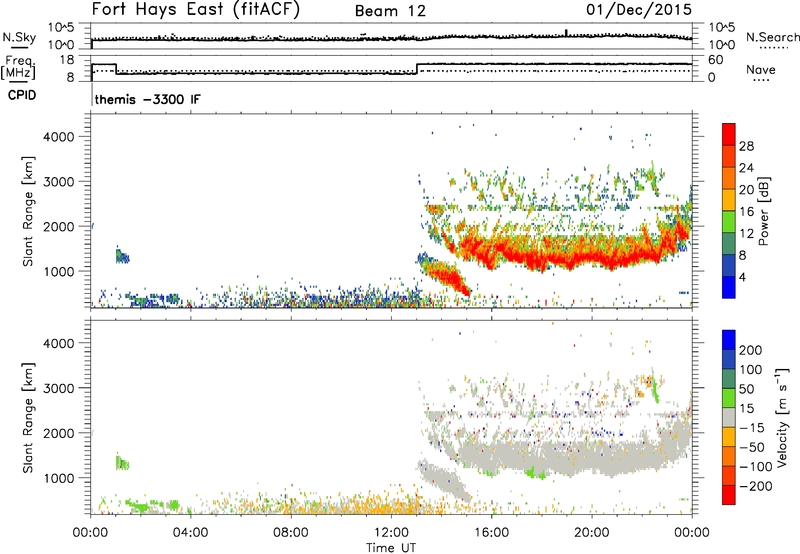Click the "12:00" time tick label
The height and width of the screenshot is (554, 800).
coord(391,533)
